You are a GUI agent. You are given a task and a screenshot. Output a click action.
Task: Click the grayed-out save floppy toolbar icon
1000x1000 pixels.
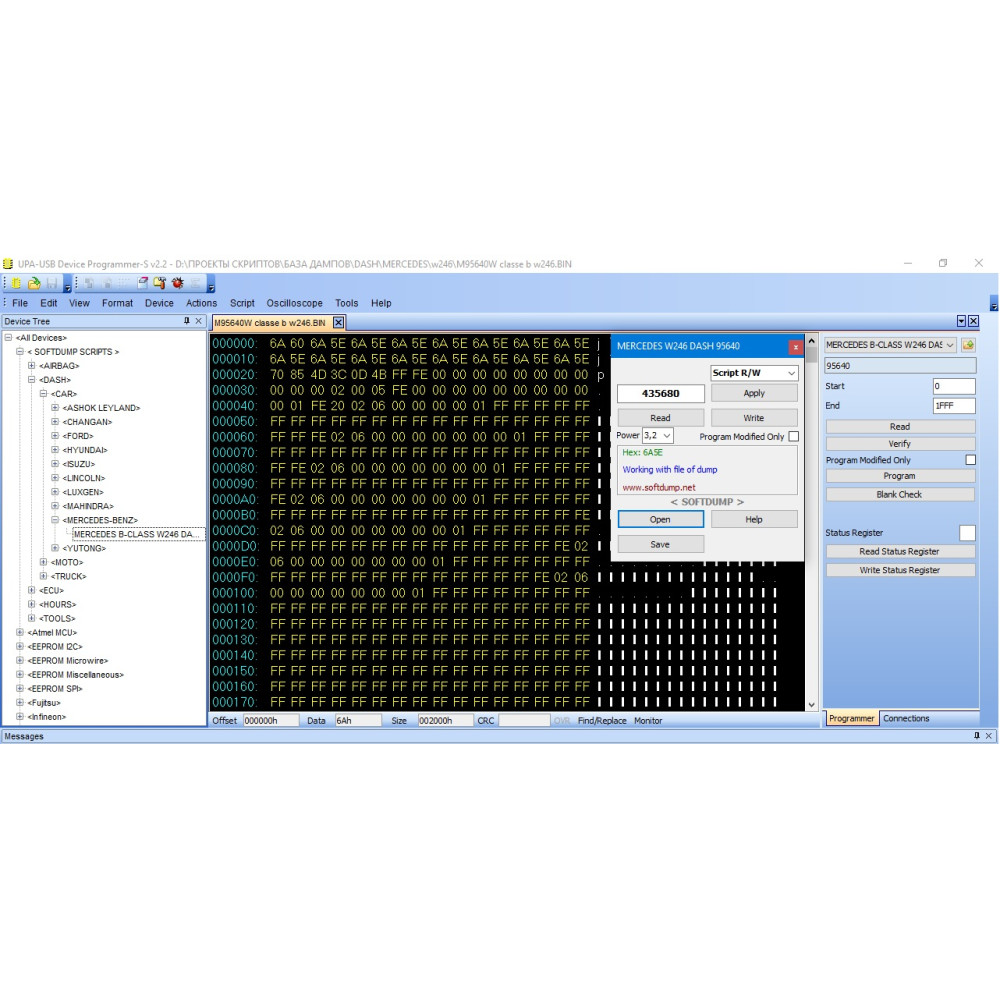[52, 283]
